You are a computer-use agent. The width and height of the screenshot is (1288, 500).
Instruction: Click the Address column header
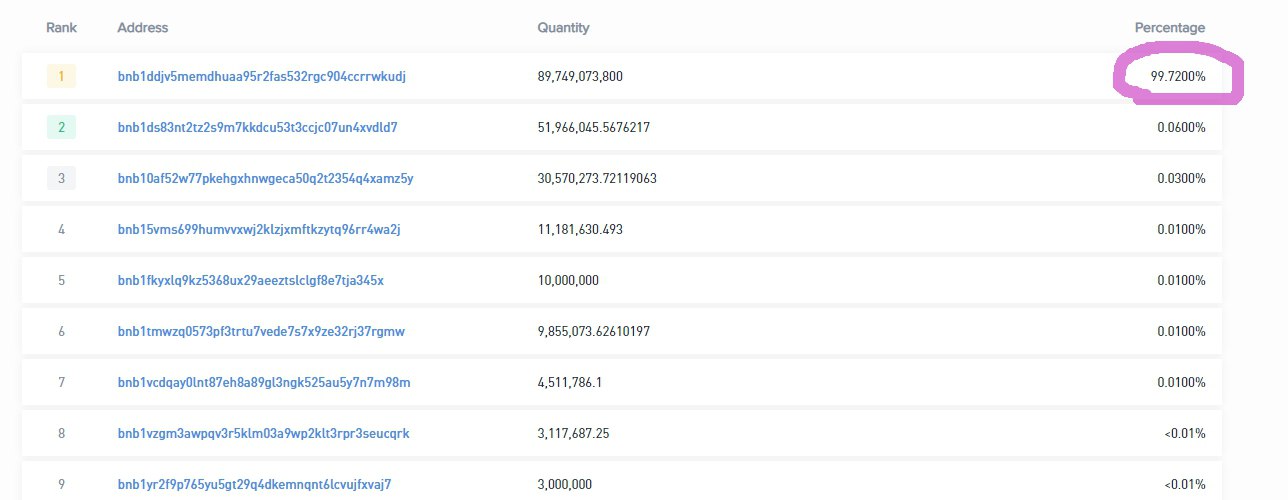pyautogui.click(x=143, y=28)
